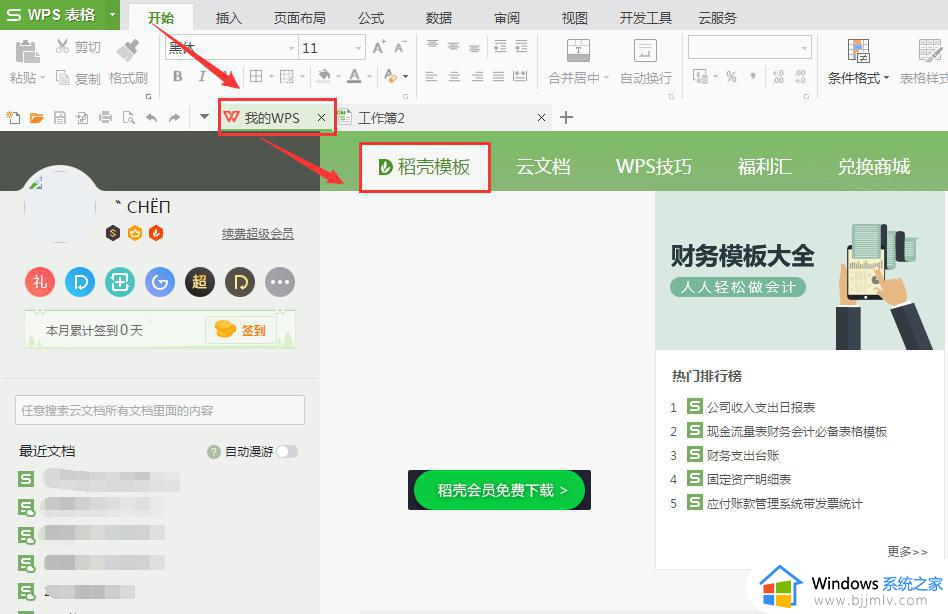Switch to the 页面布局 ribbon tab
The image size is (948, 614).
coord(300,18)
